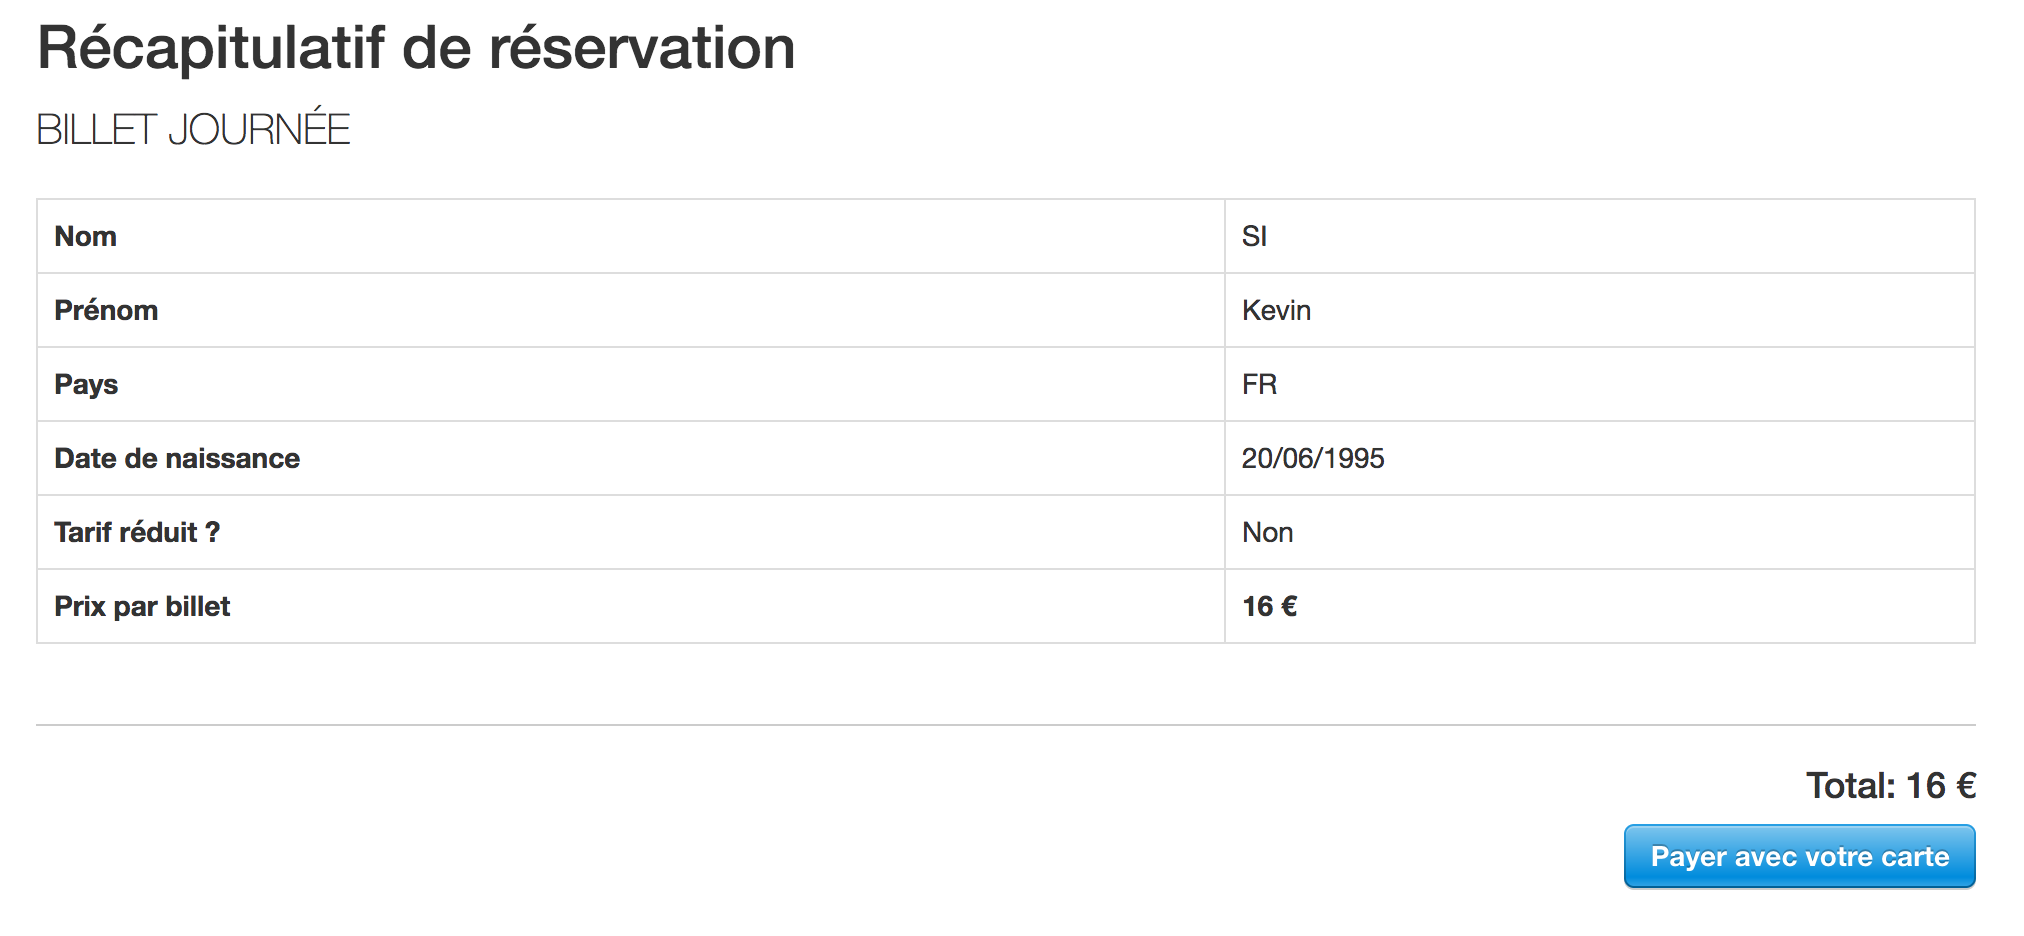This screenshot has width=2024, height=936.
Task: Click the Payer avec votre carte button
Action: 1799,856
